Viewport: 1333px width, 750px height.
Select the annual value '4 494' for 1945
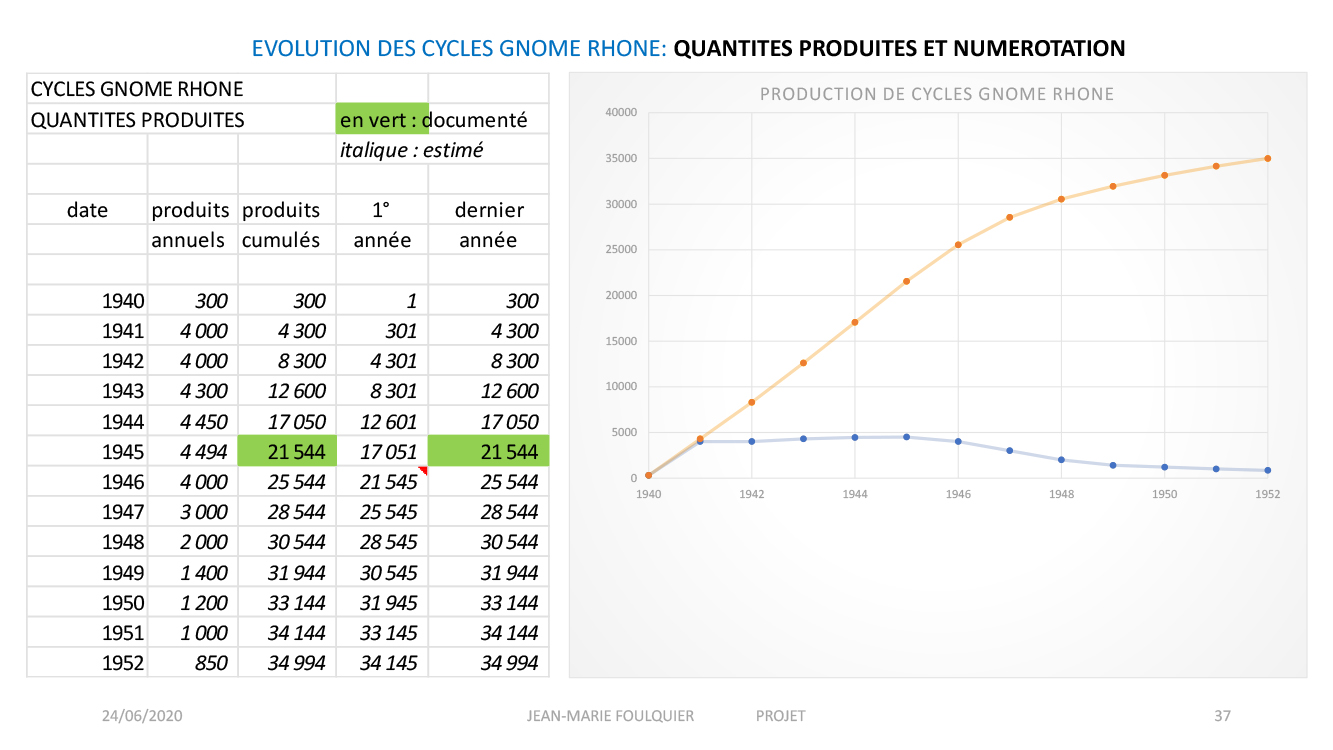(192, 451)
